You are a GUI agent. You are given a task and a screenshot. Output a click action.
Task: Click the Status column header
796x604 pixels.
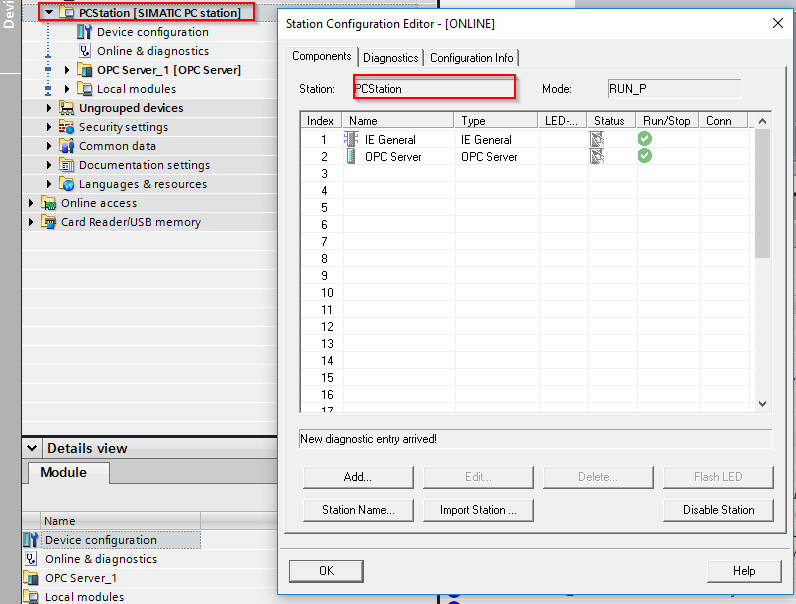tap(611, 121)
